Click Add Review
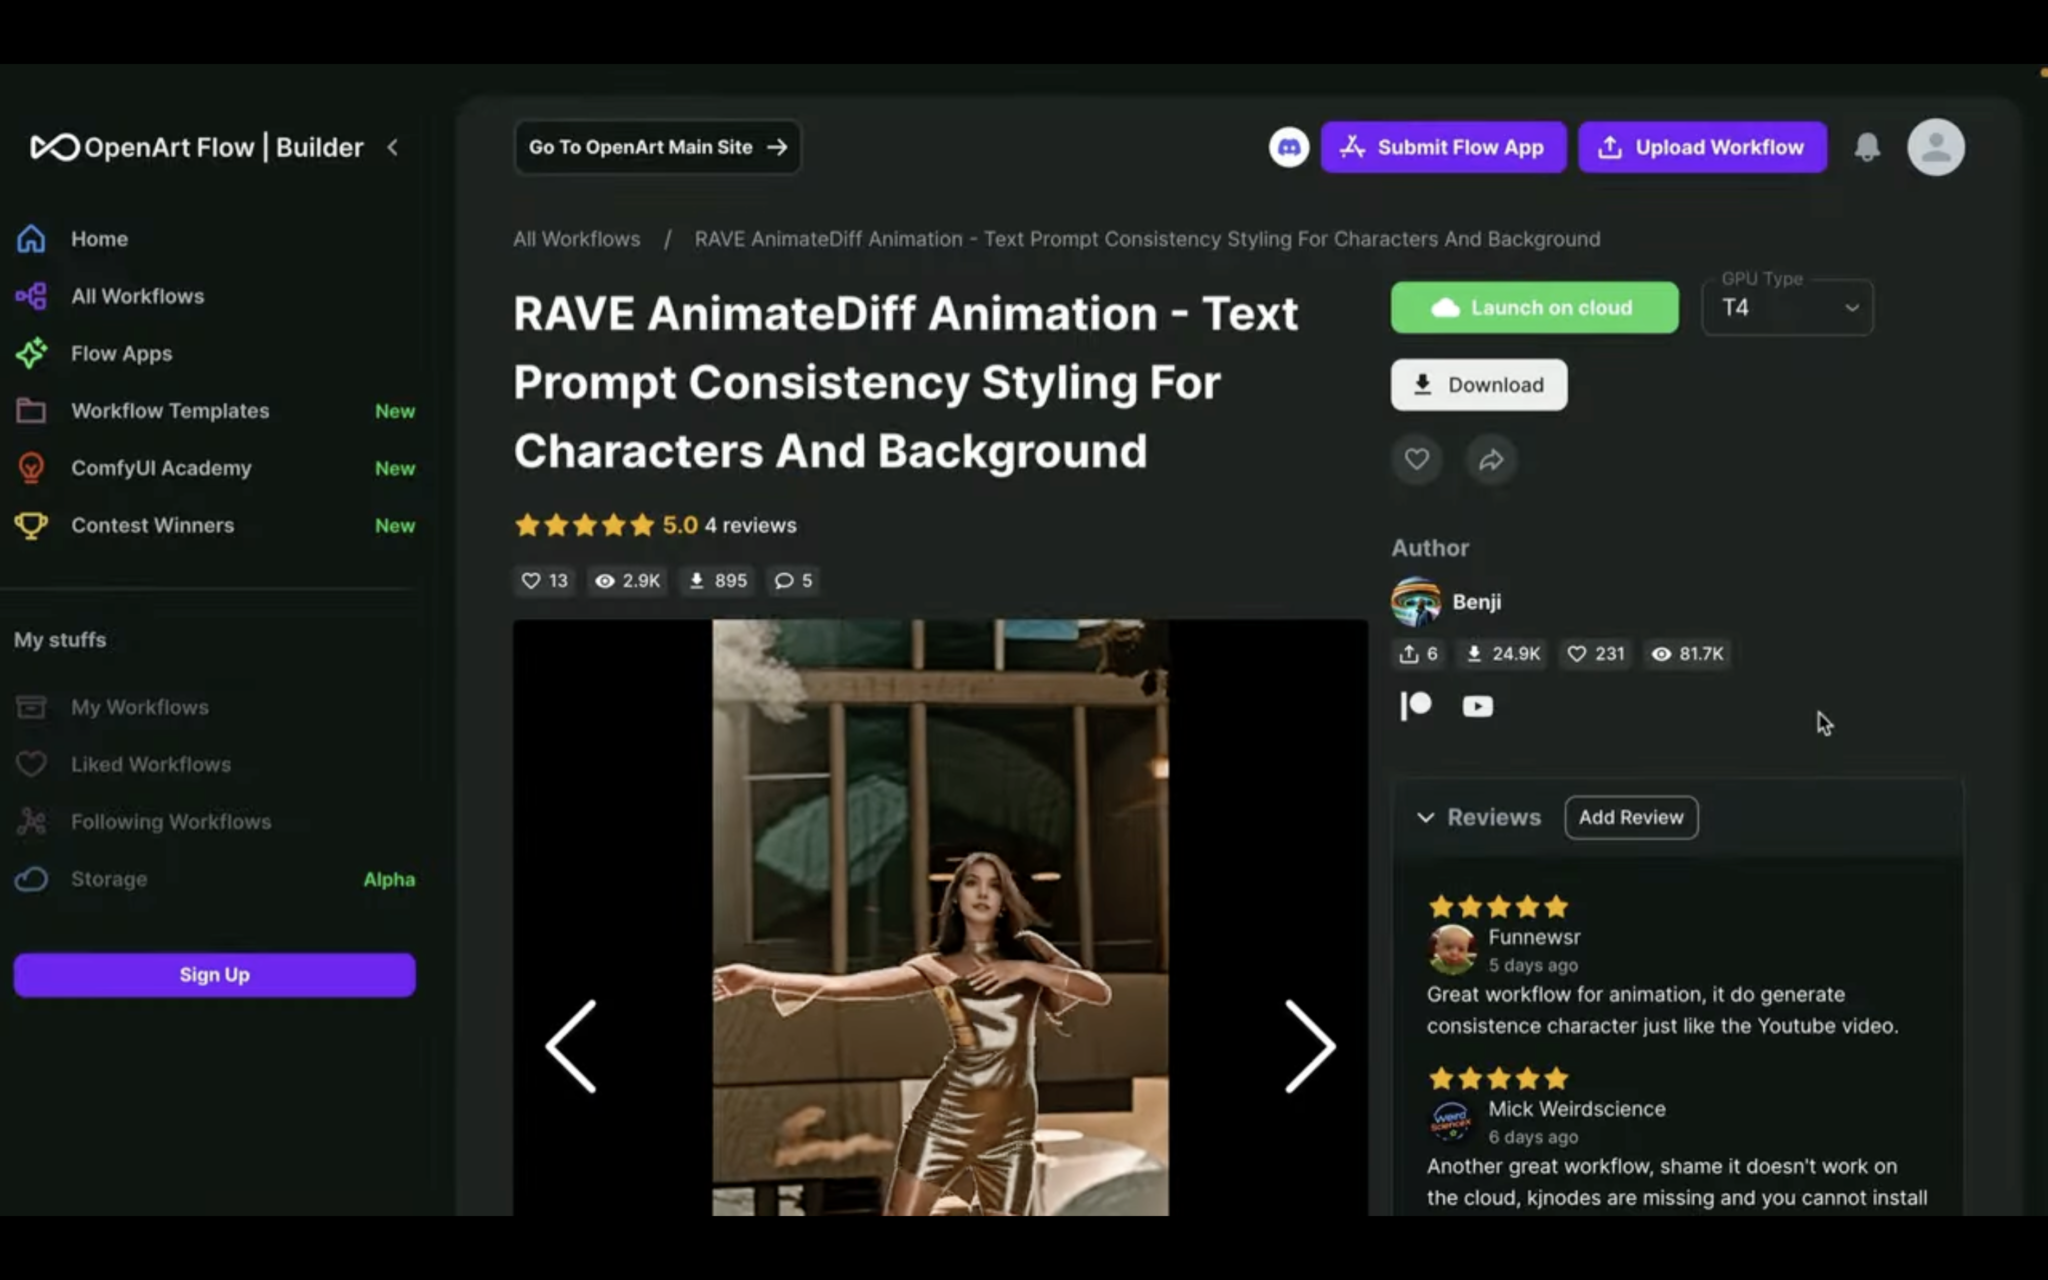This screenshot has width=2048, height=1280. [1630, 817]
